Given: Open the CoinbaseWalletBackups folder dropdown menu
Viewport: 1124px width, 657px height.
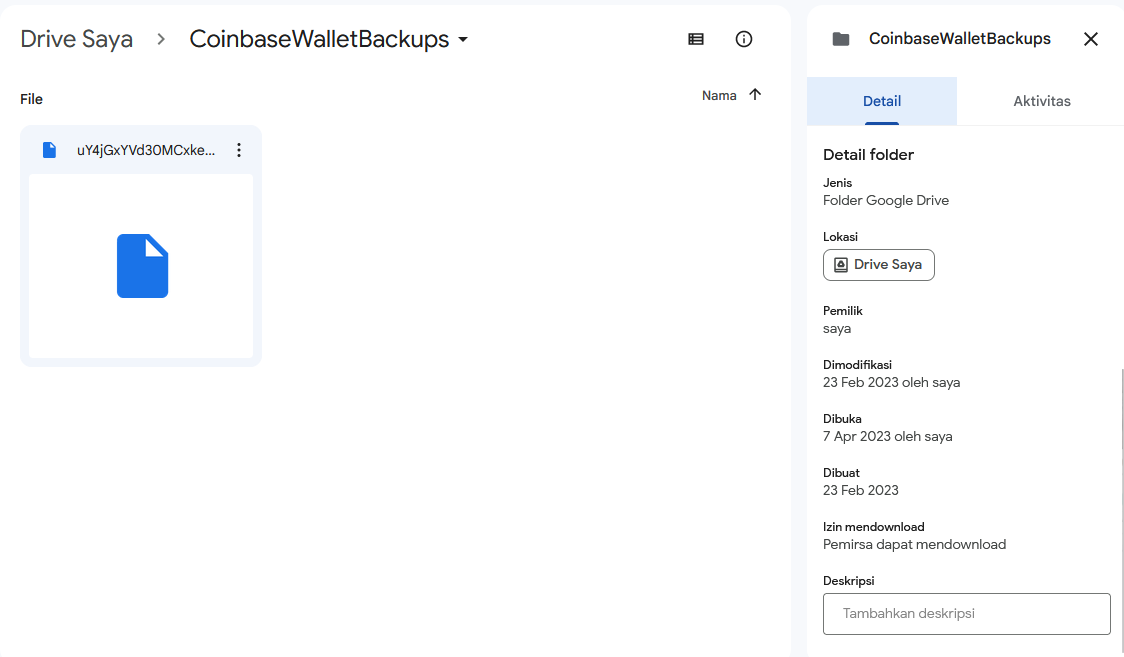Looking at the screenshot, I should pyautogui.click(x=463, y=39).
